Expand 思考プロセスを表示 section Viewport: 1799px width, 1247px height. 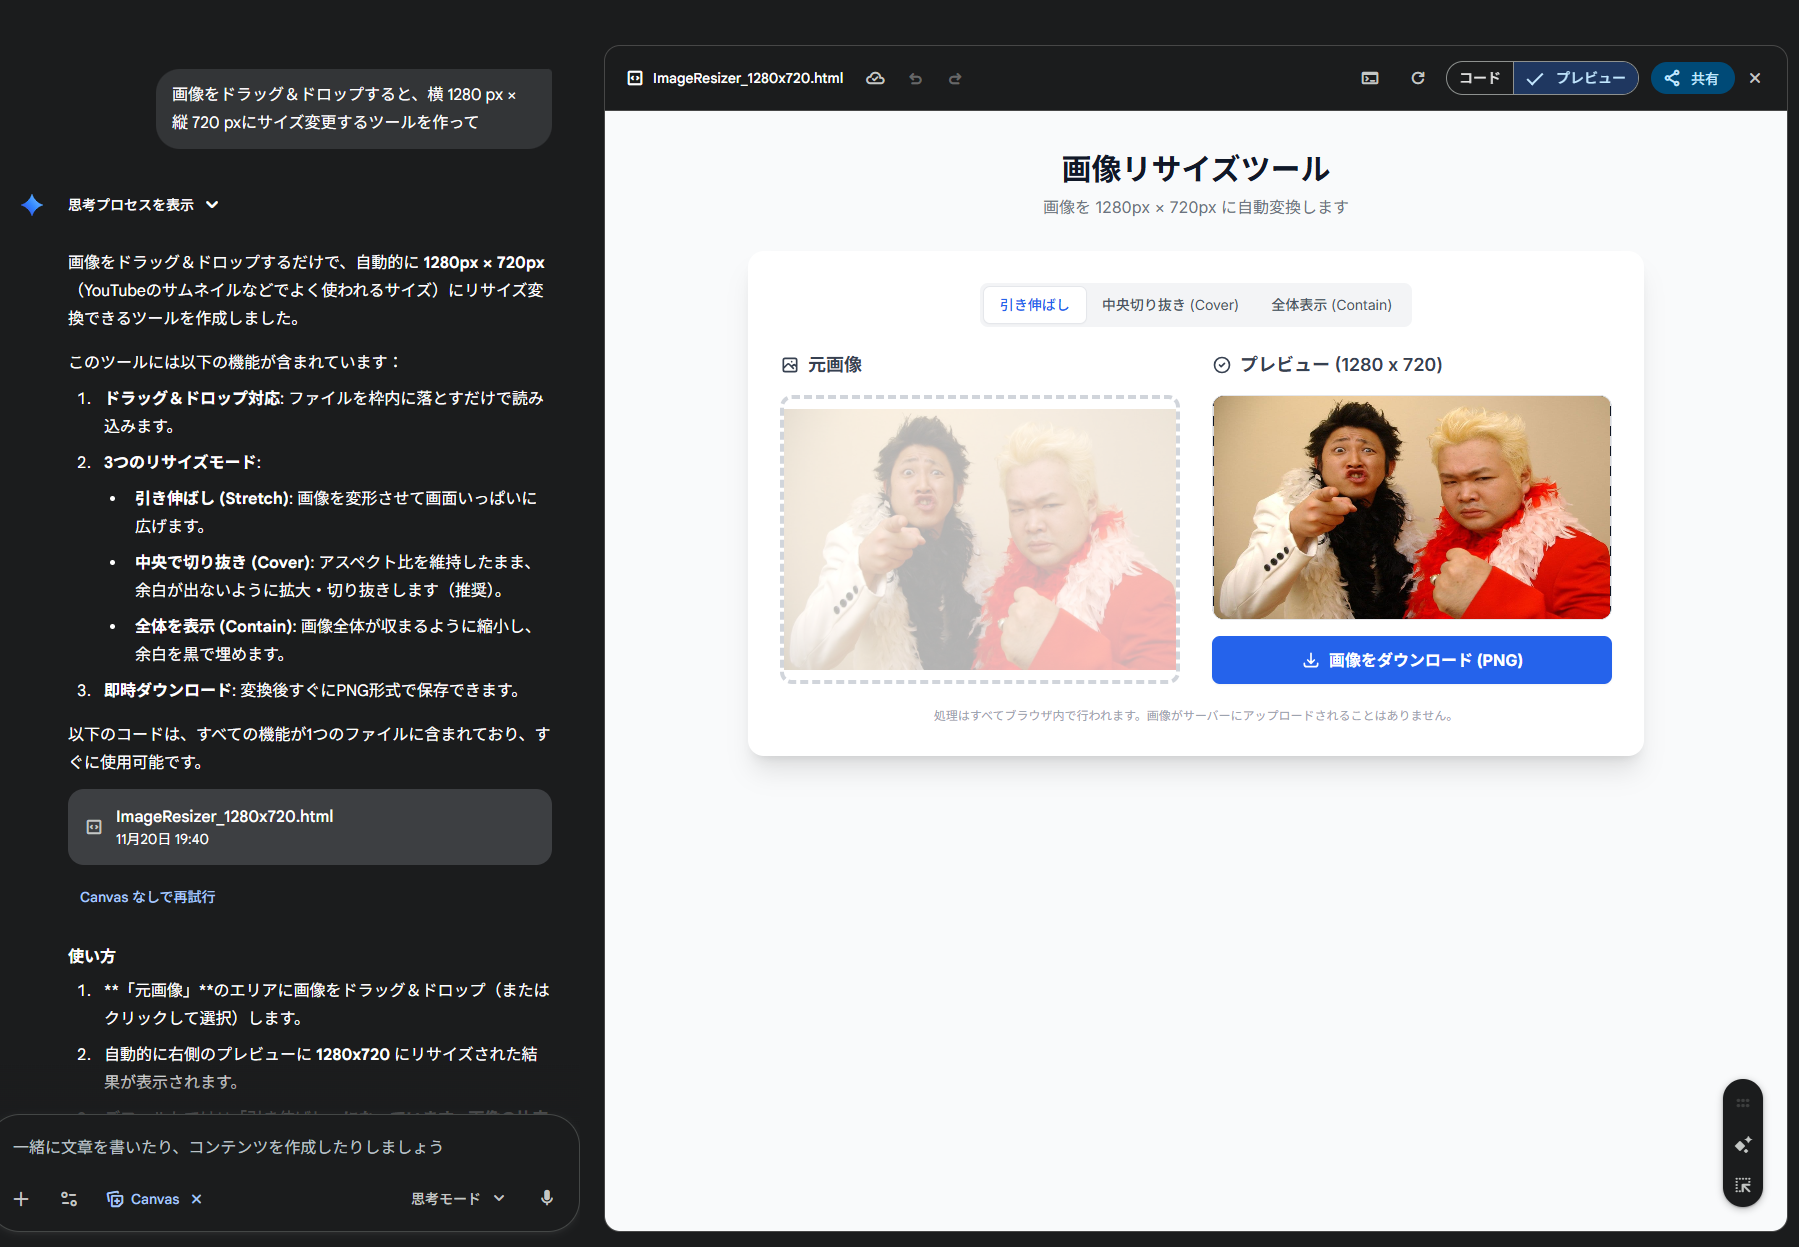click(142, 205)
